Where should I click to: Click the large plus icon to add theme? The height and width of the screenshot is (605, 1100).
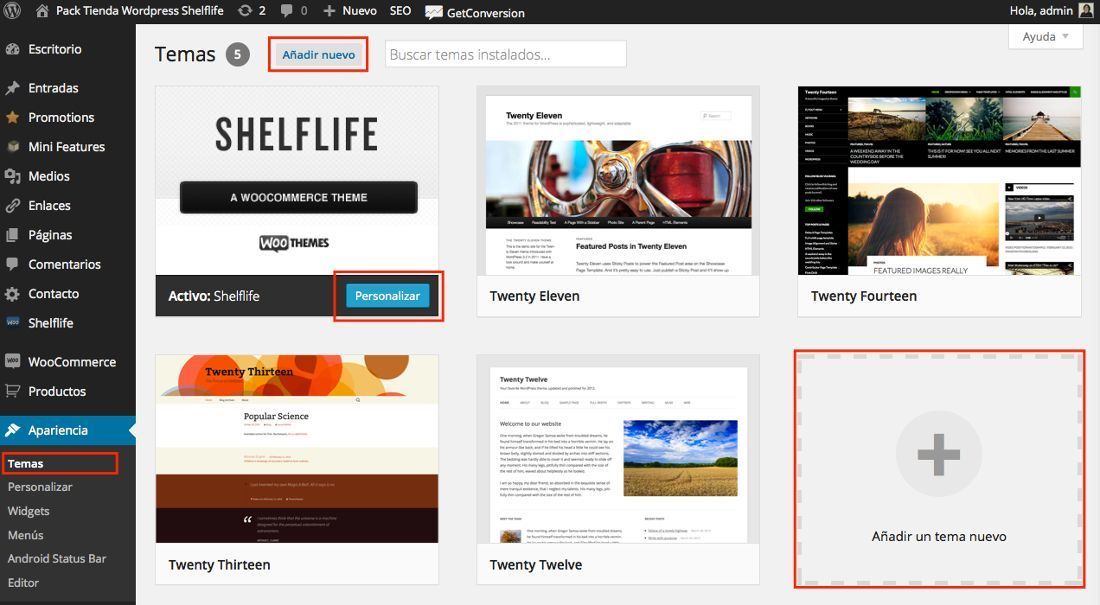939,454
